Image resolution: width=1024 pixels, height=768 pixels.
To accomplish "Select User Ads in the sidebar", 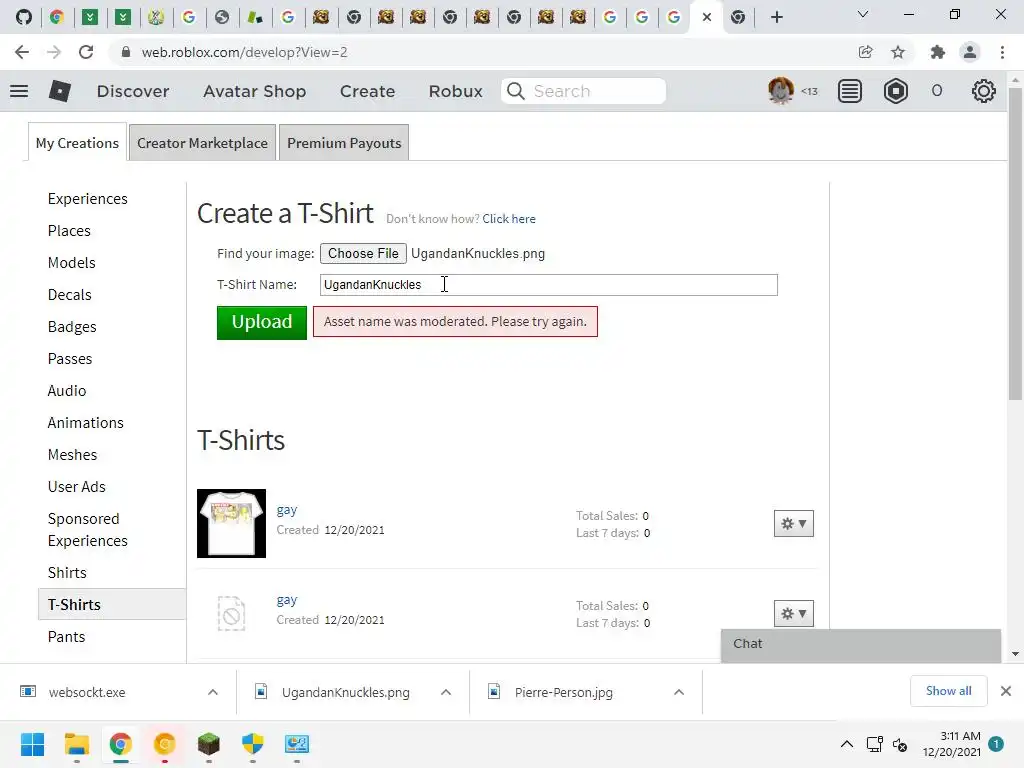I will (76, 487).
